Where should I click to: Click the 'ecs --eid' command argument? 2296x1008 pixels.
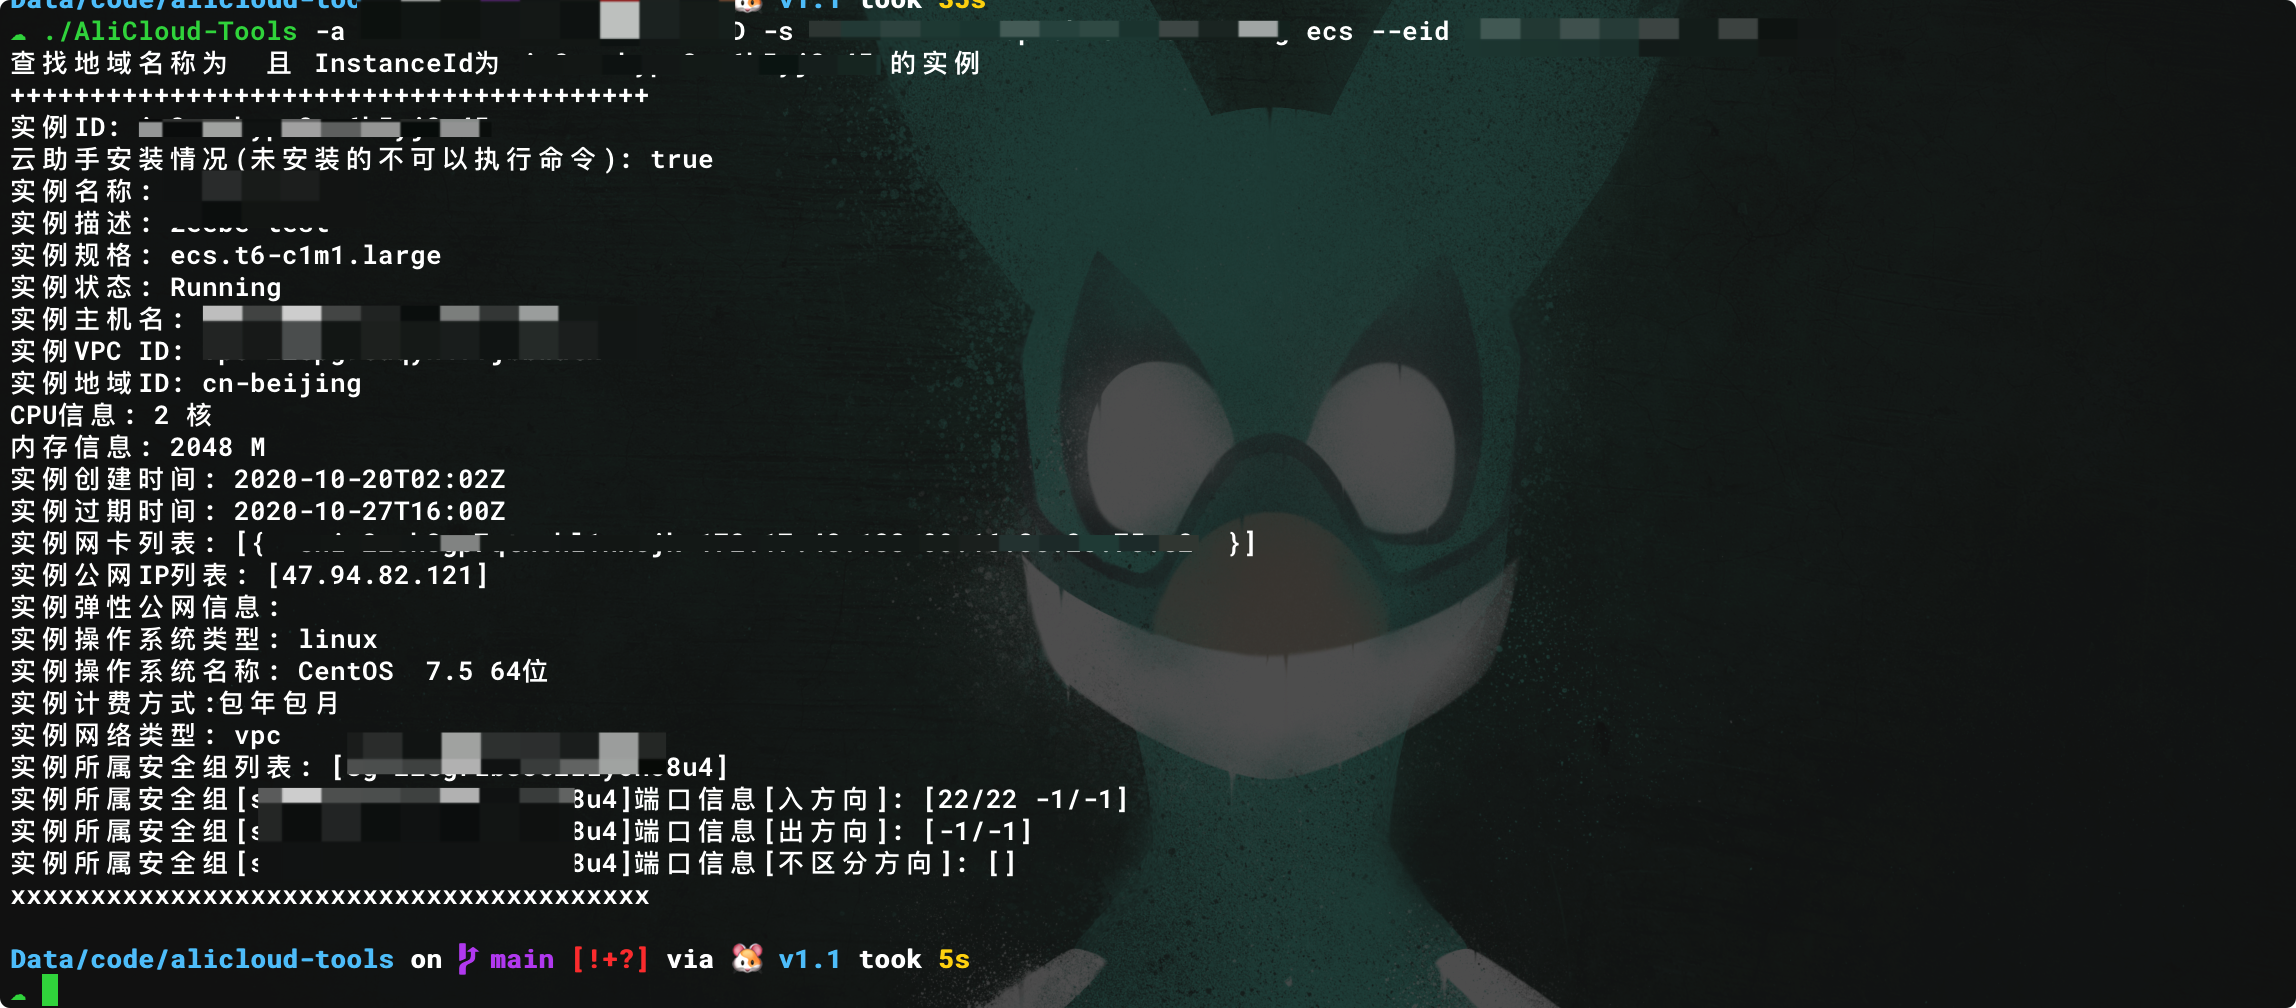[1377, 32]
